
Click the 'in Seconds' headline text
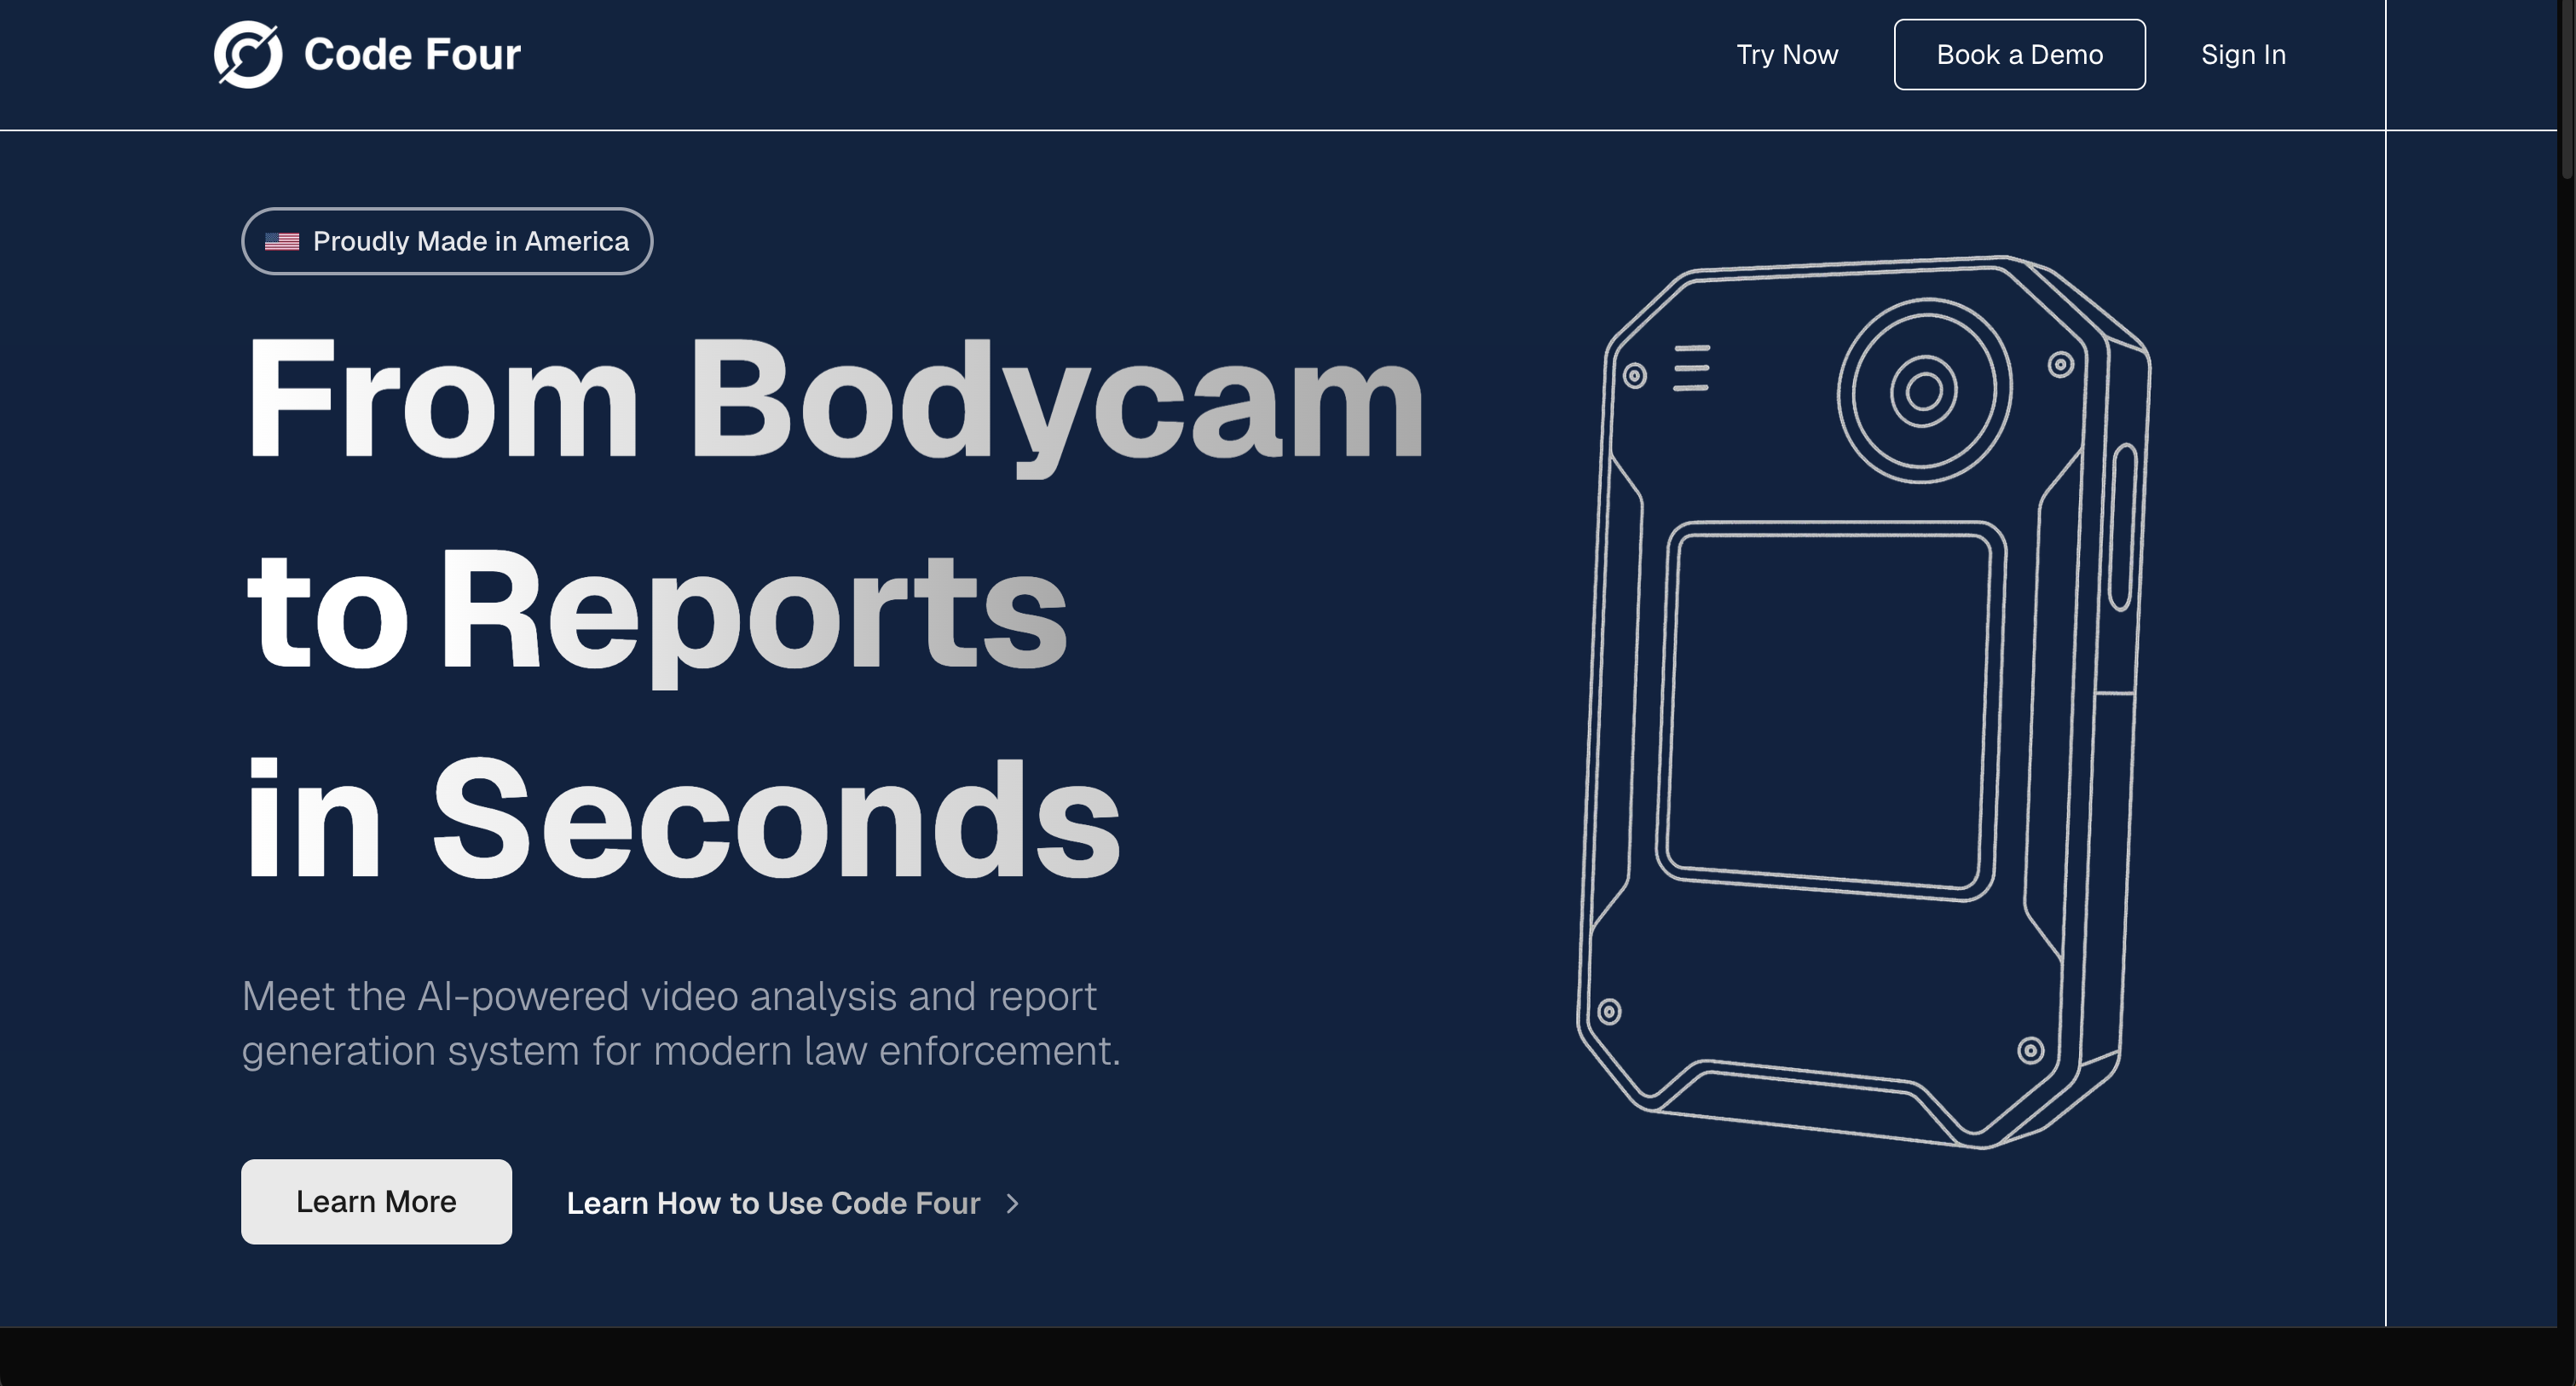[680, 820]
